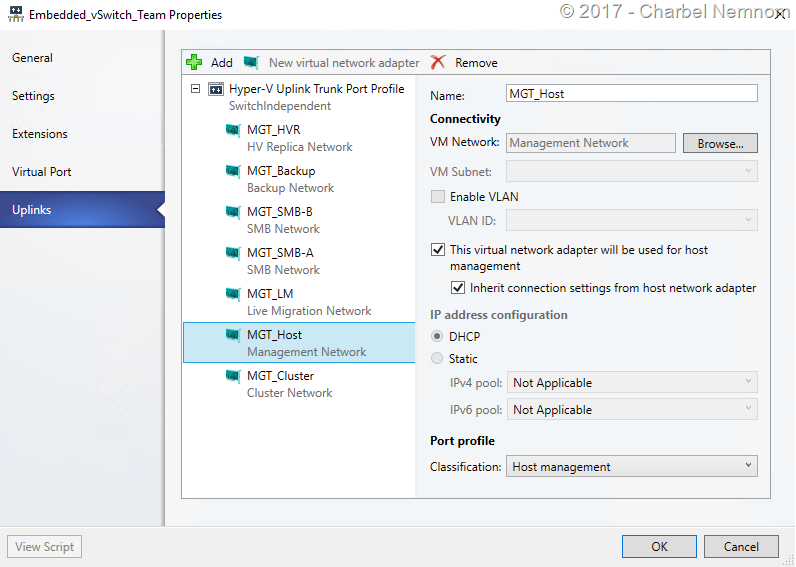The image size is (796, 567).
Task: Click the green plus Add icon
Action: click(194, 62)
